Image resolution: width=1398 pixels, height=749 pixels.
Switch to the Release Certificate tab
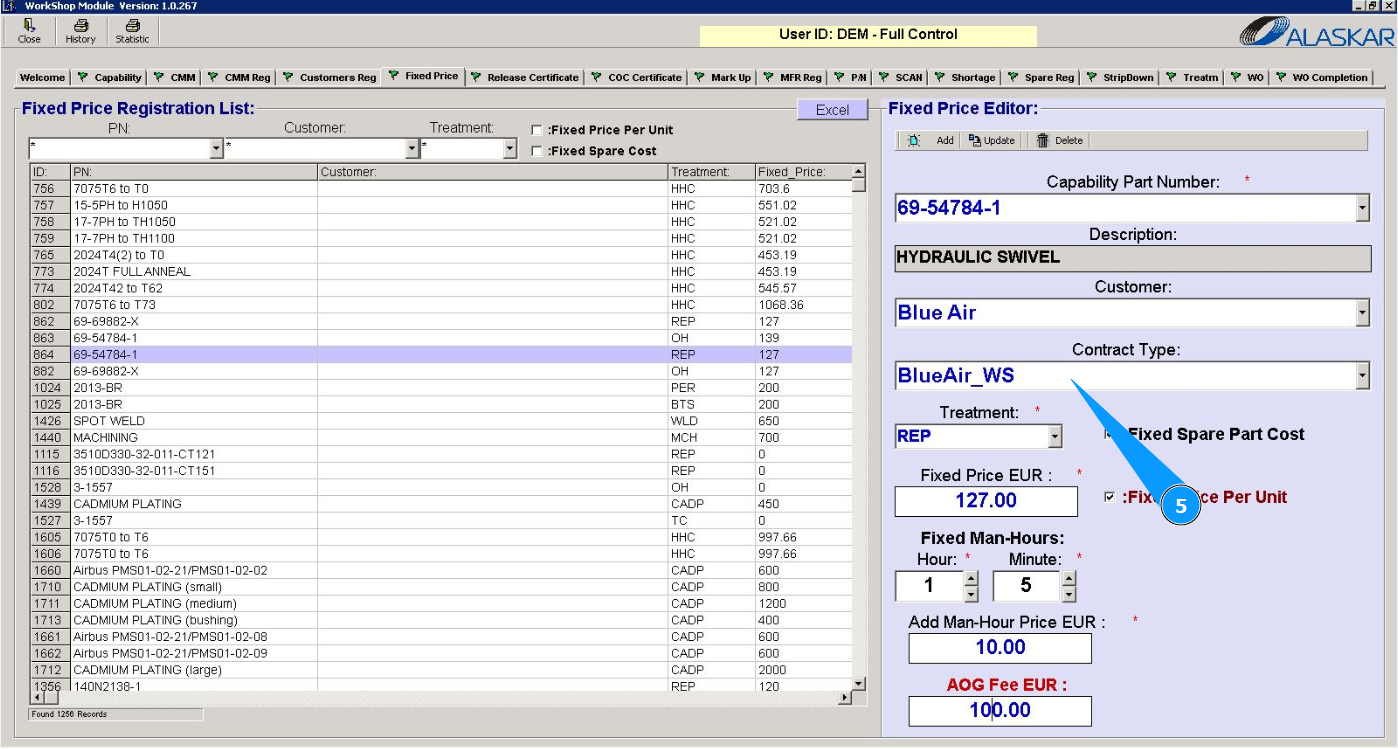pyautogui.click(x=532, y=77)
